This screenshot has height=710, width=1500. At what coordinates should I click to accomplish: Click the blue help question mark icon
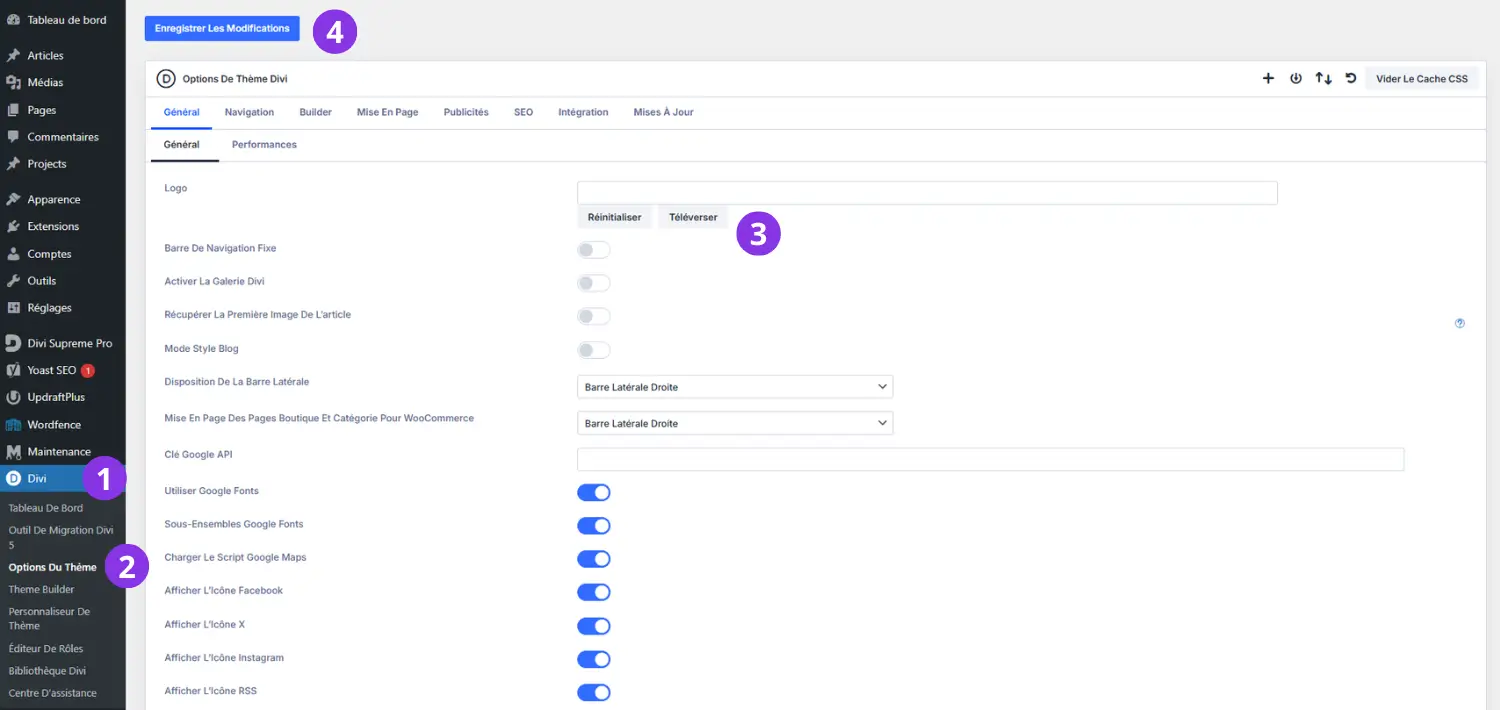pyautogui.click(x=1460, y=323)
